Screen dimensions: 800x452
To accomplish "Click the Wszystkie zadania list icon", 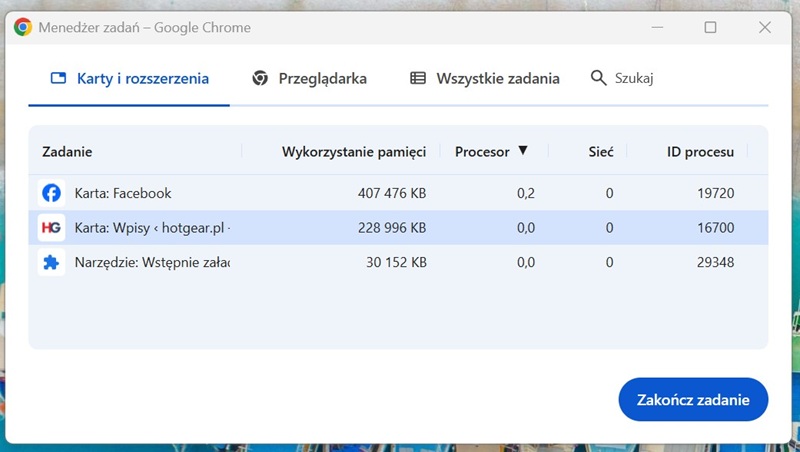I will [x=418, y=78].
